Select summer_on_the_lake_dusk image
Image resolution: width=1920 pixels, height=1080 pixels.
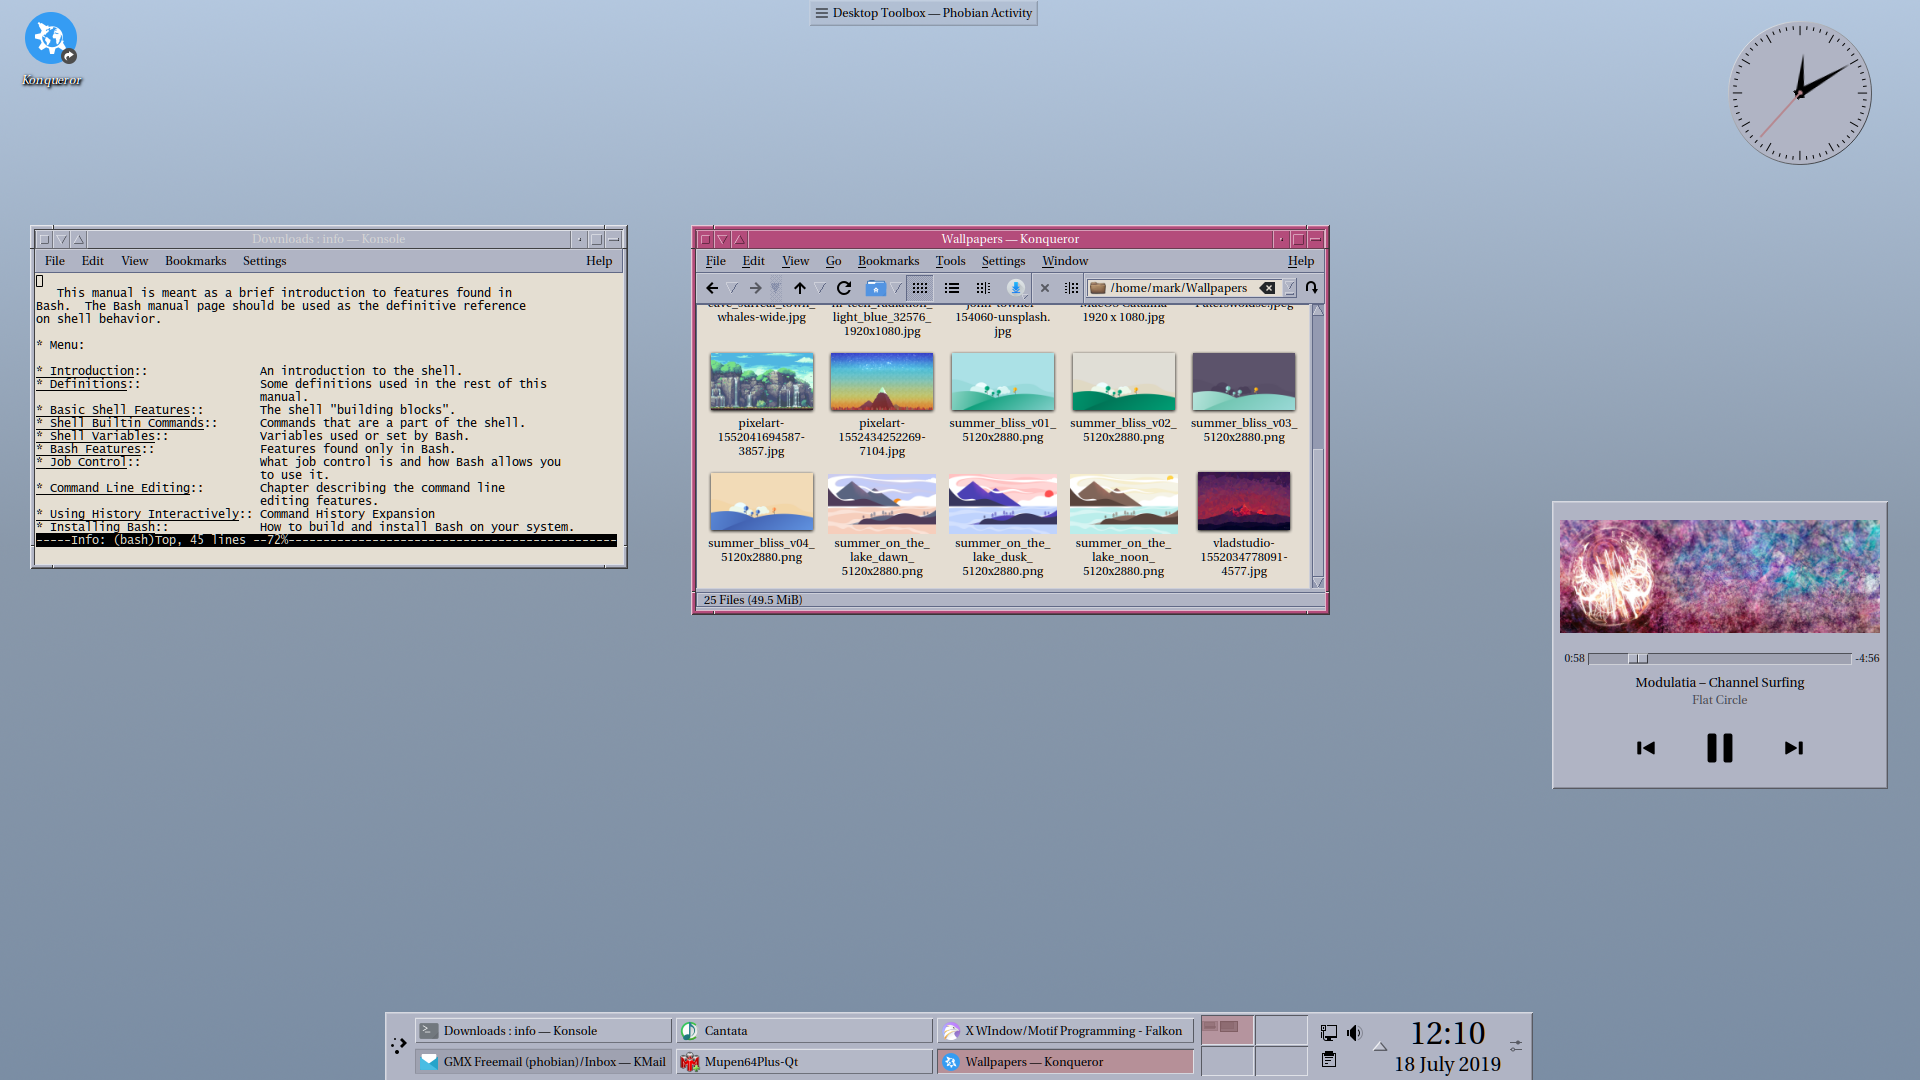click(x=1003, y=503)
